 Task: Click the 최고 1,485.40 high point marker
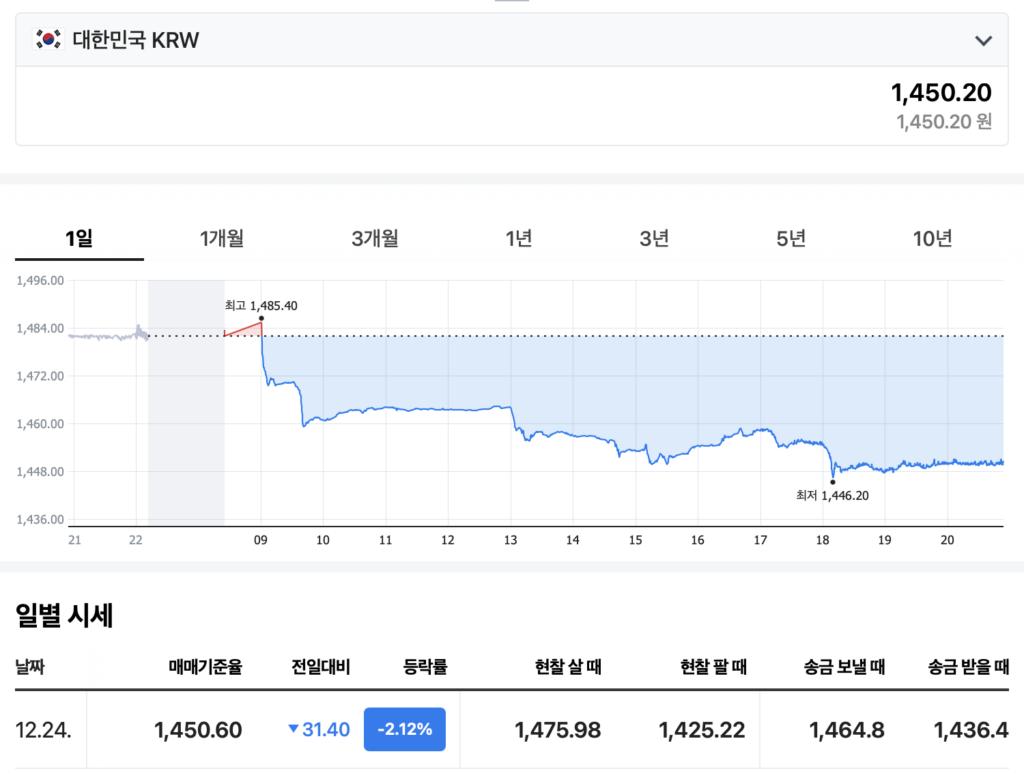point(261,318)
